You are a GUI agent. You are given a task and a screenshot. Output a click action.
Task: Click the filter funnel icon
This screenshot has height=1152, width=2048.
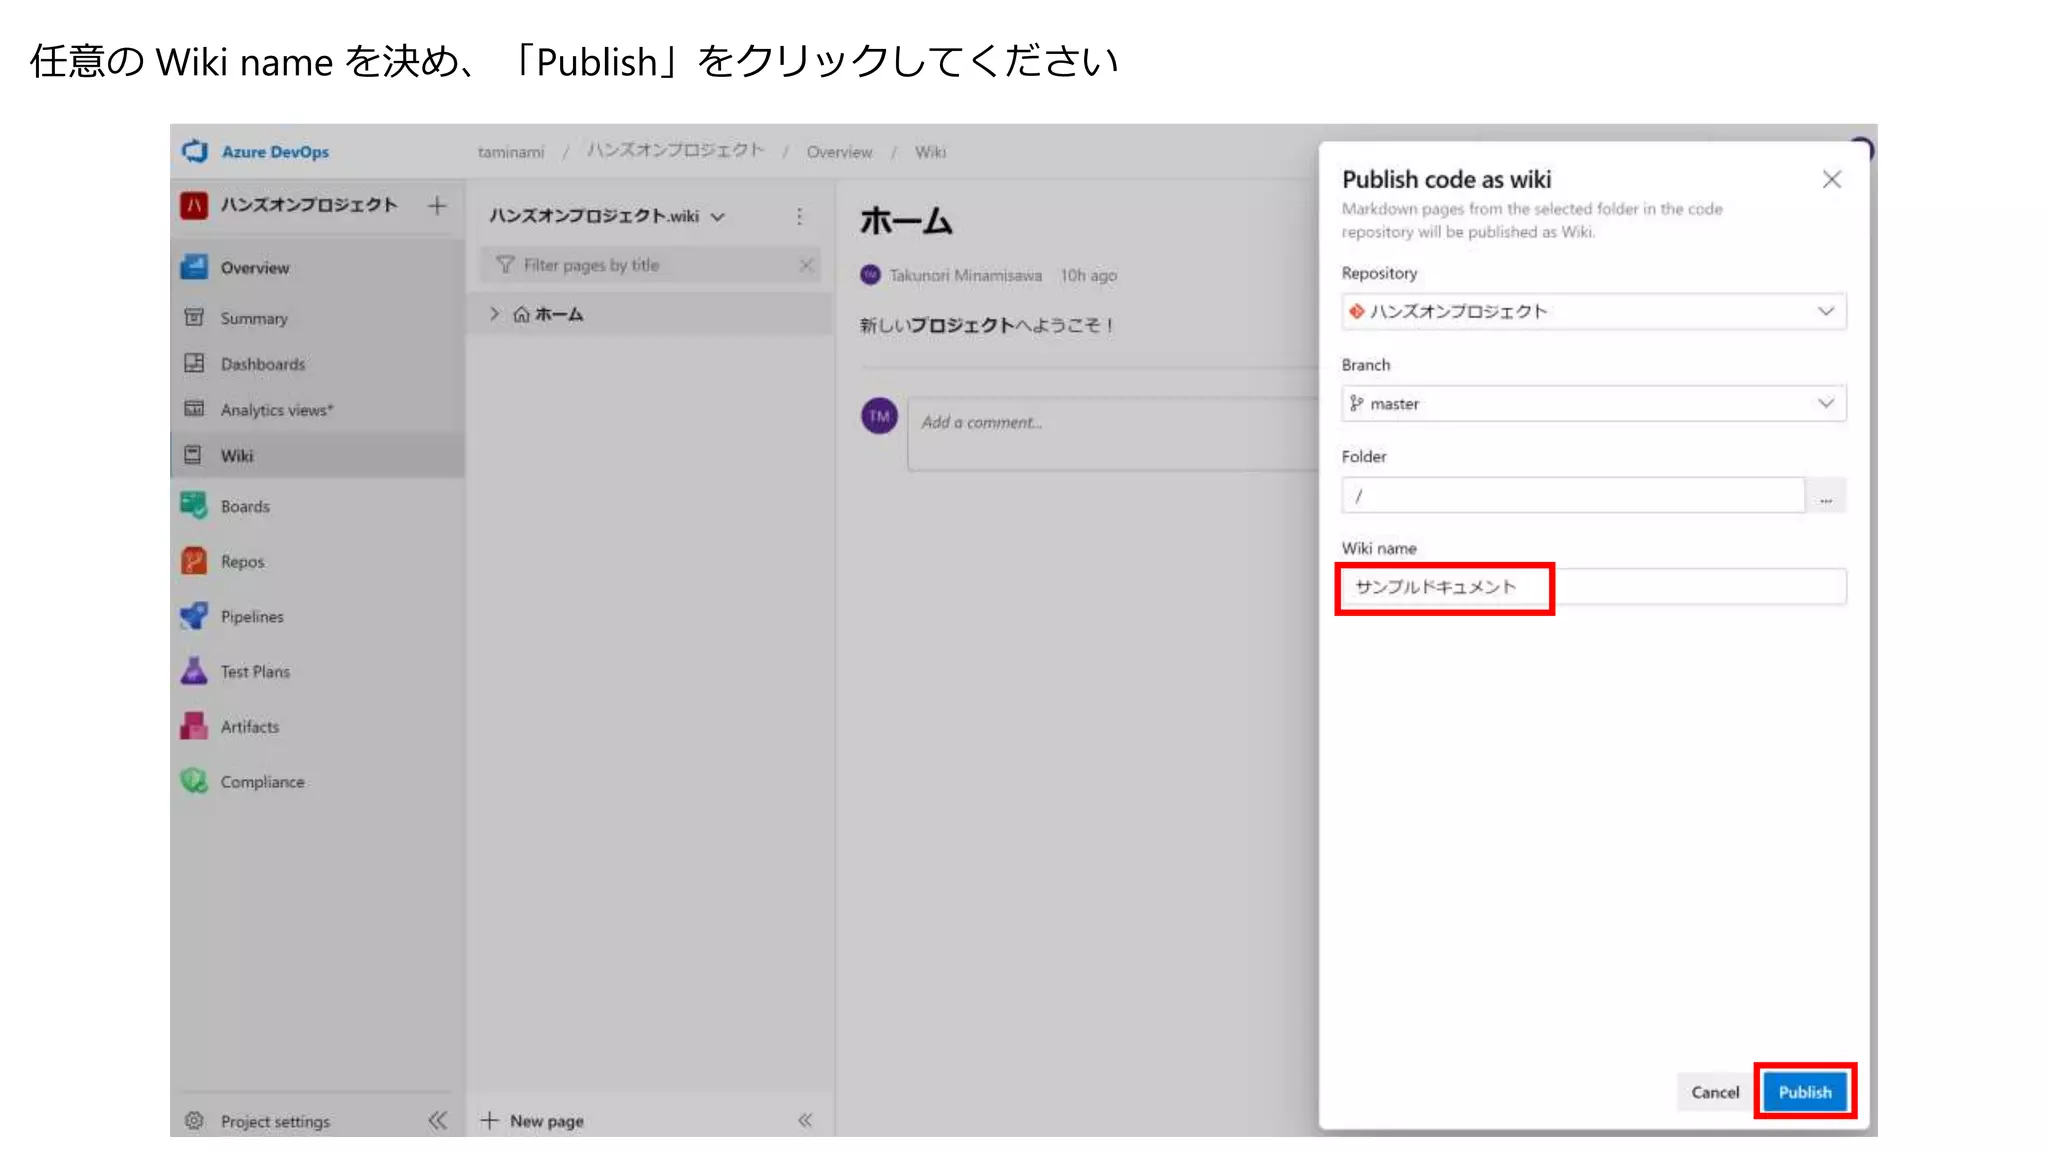click(x=505, y=265)
